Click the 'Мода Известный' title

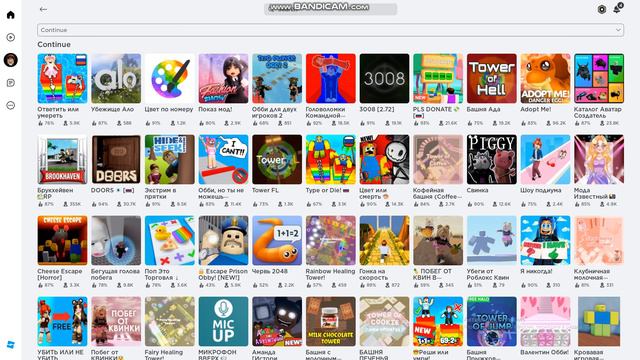pos(595,193)
